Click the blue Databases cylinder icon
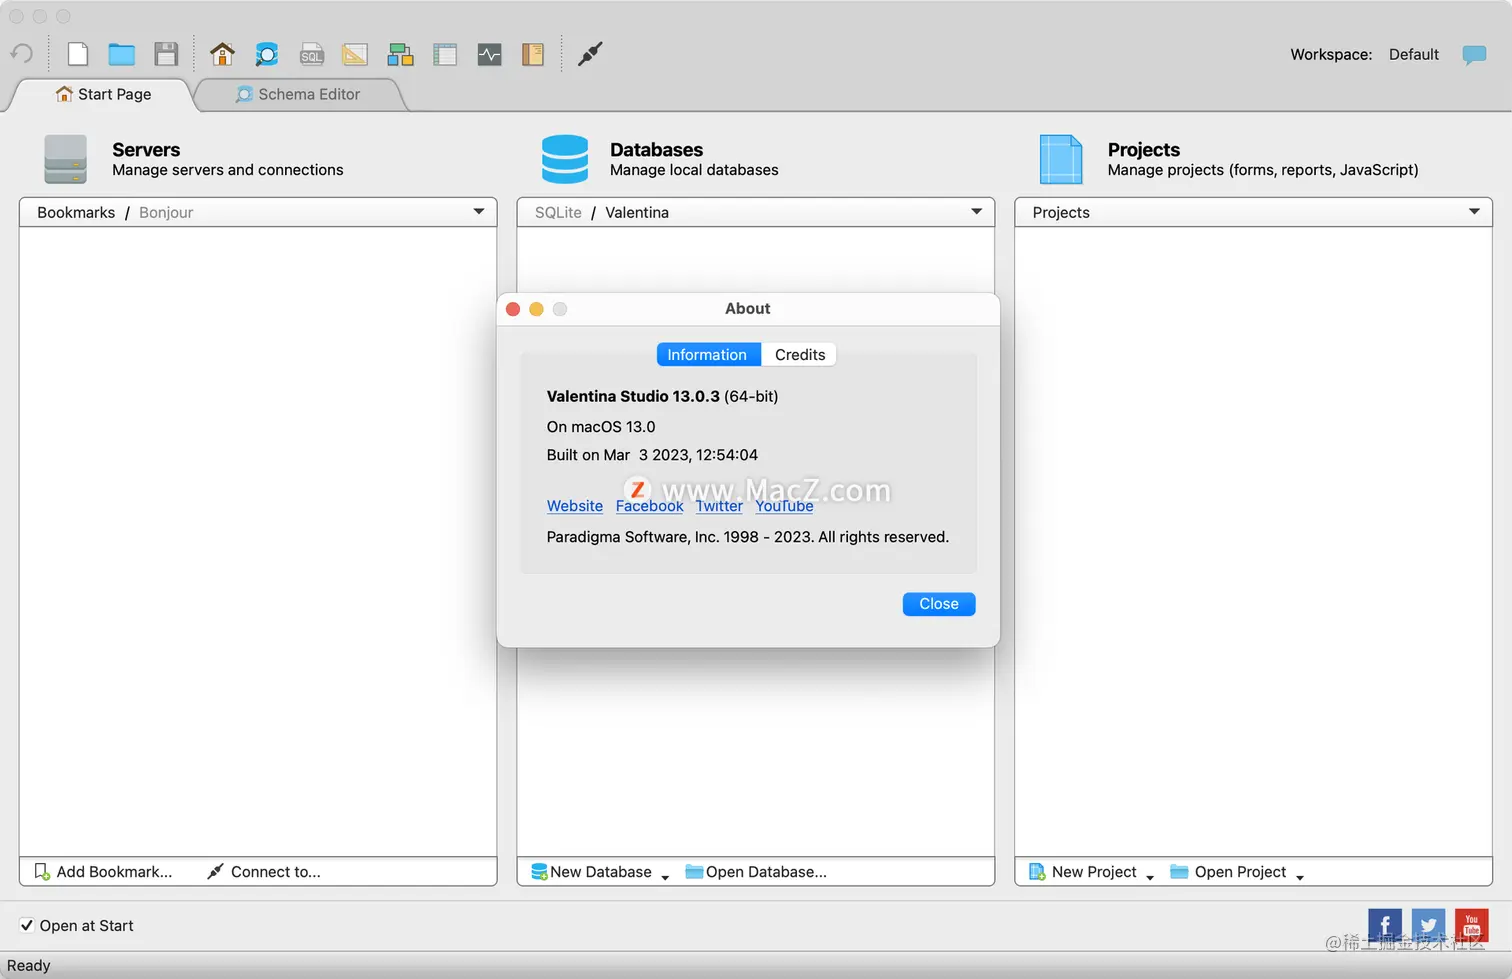Viewport: 1512px width, 979px height. click(x=565, y=160)
